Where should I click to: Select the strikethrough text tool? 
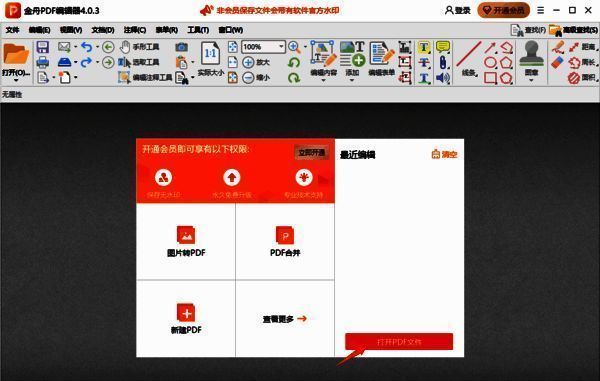coord(424,62)
